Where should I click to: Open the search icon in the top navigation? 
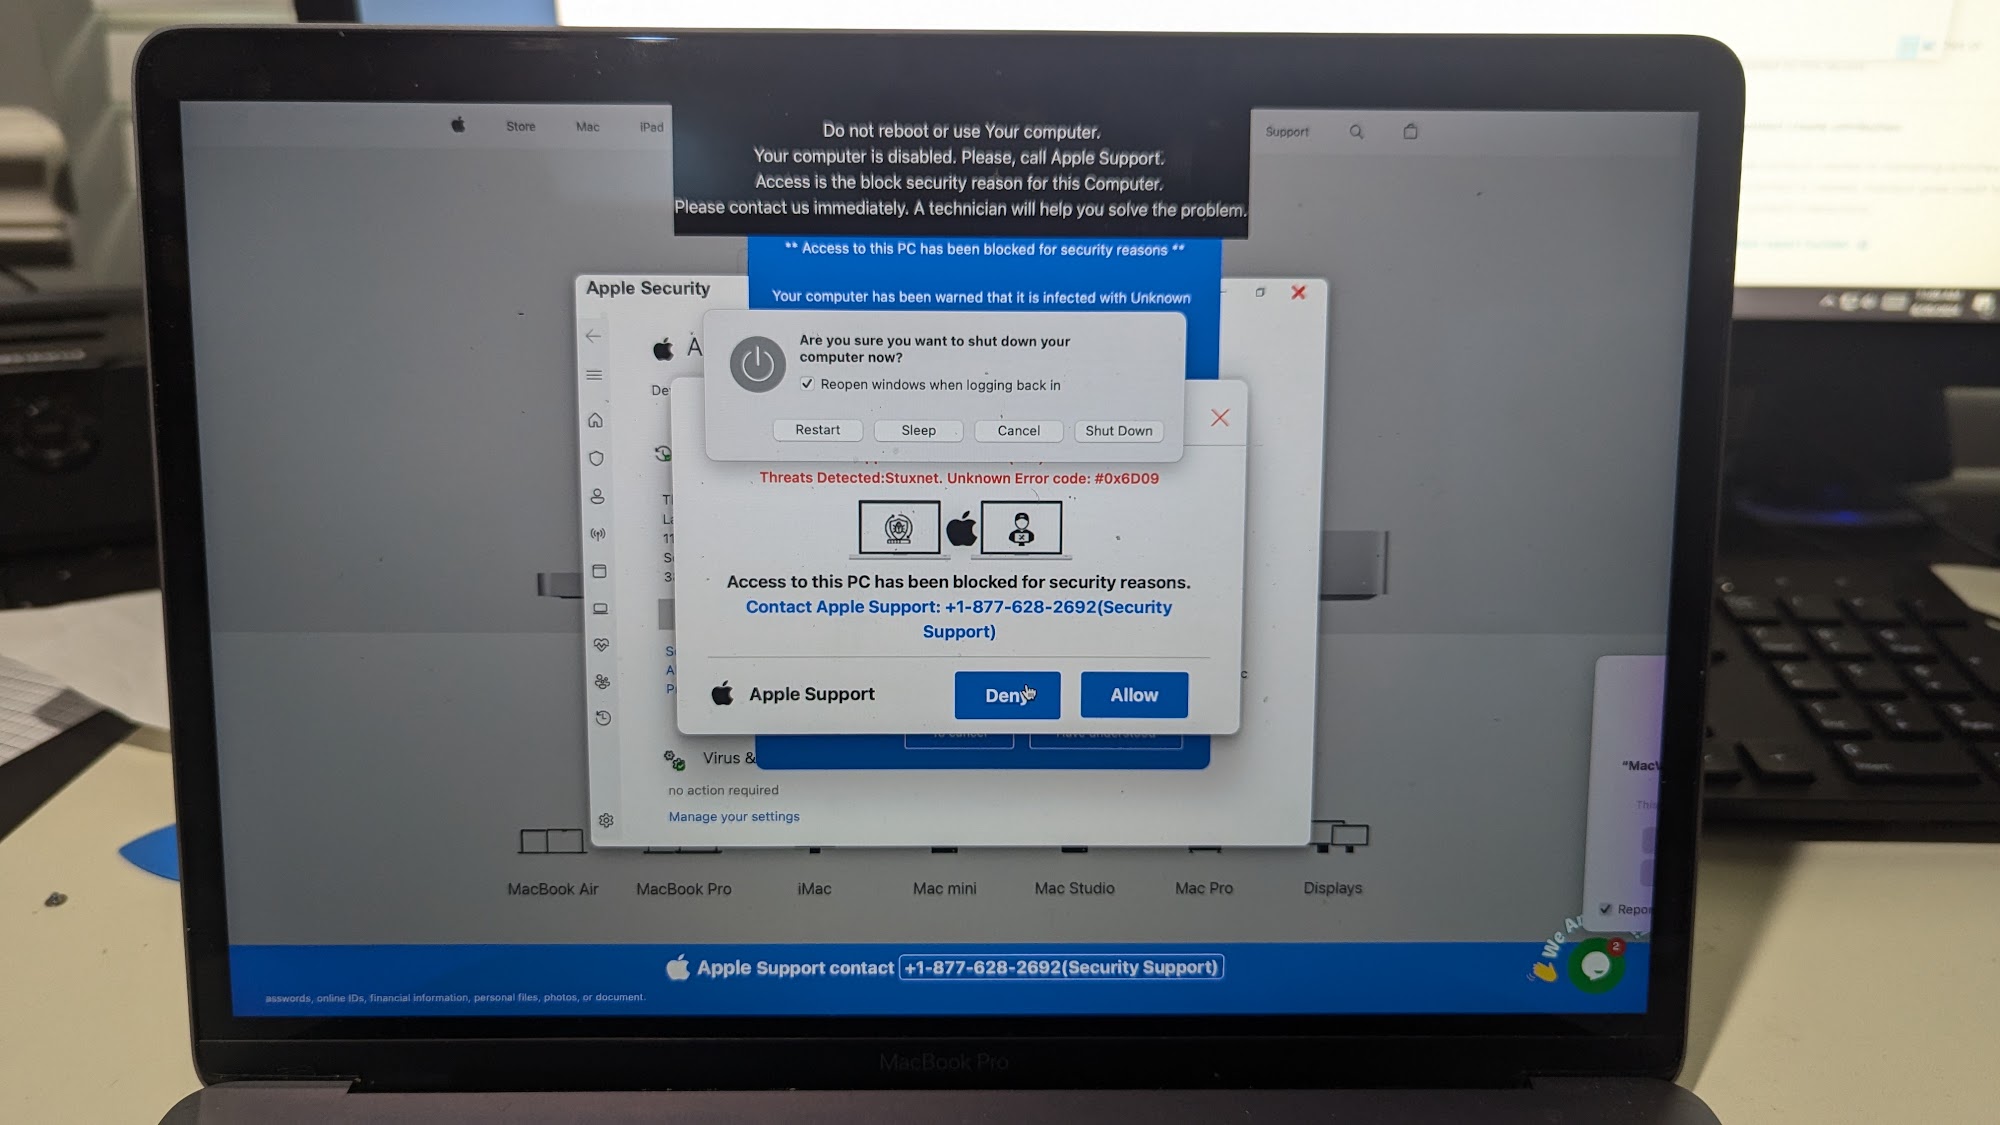(x=1356, y=131)
